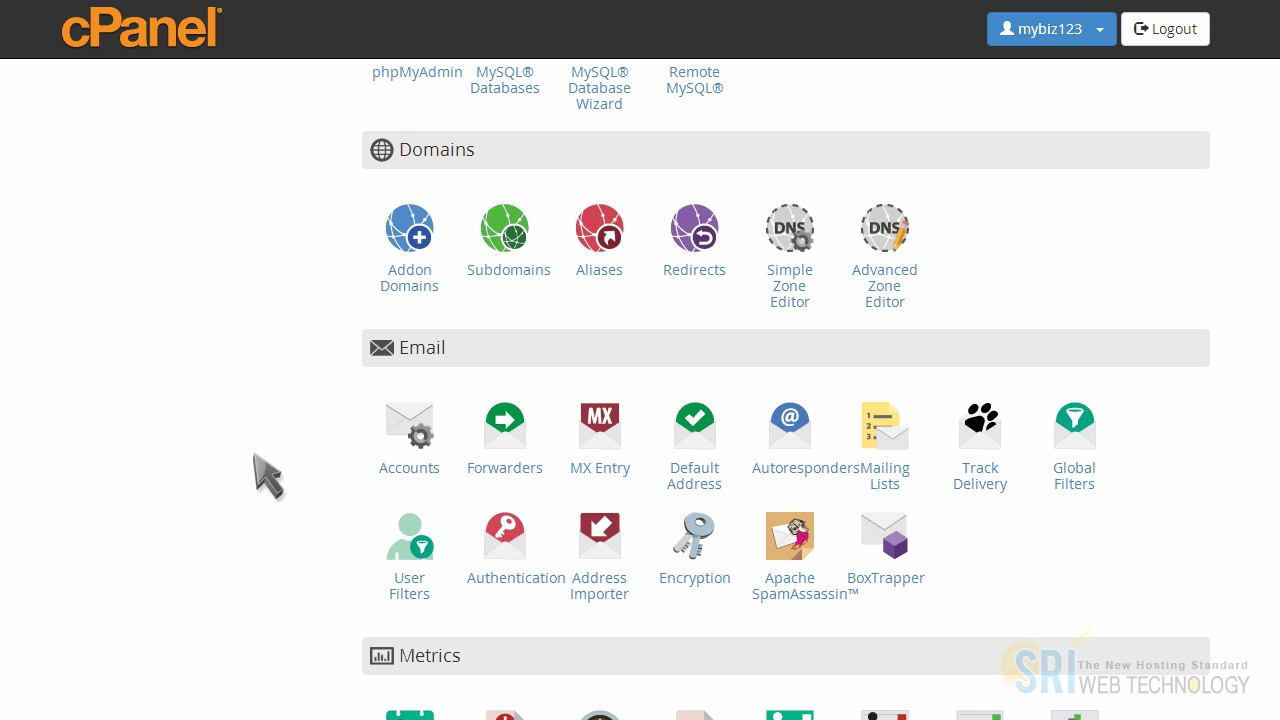Open the Track Delivery paw icon
The width and height of the screenshot is (1280, 720).
(x=979, y=427)
